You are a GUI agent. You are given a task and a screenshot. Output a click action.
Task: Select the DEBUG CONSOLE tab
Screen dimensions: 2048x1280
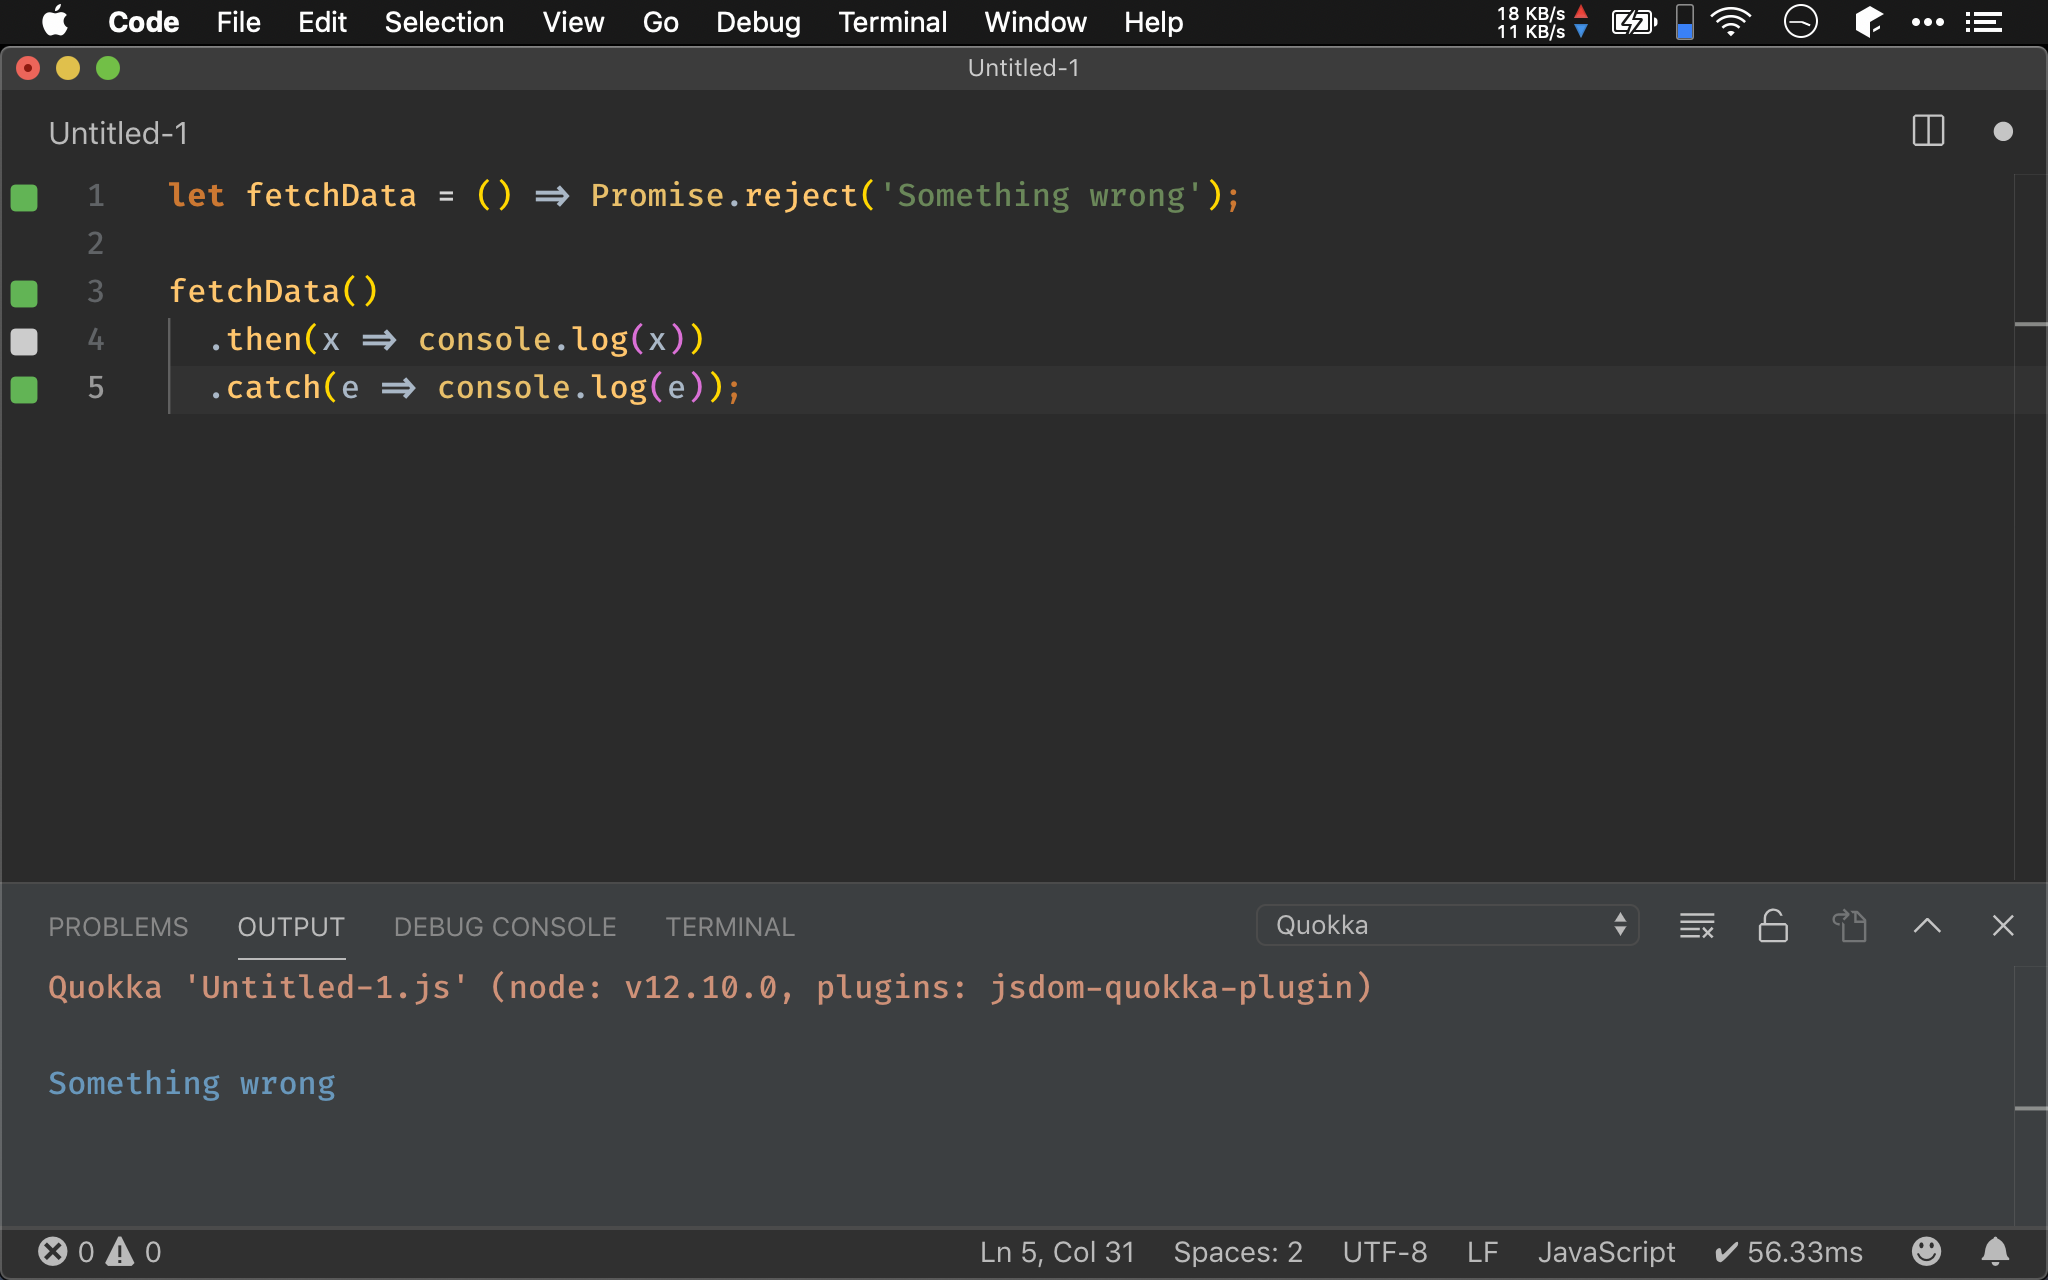click(x=504, y=926)
